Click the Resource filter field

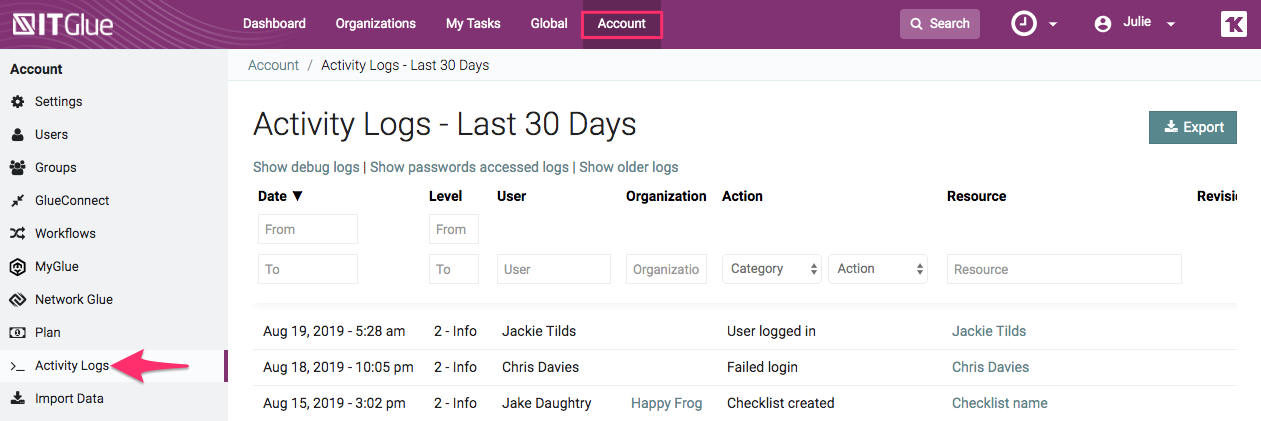(1064, 269)
